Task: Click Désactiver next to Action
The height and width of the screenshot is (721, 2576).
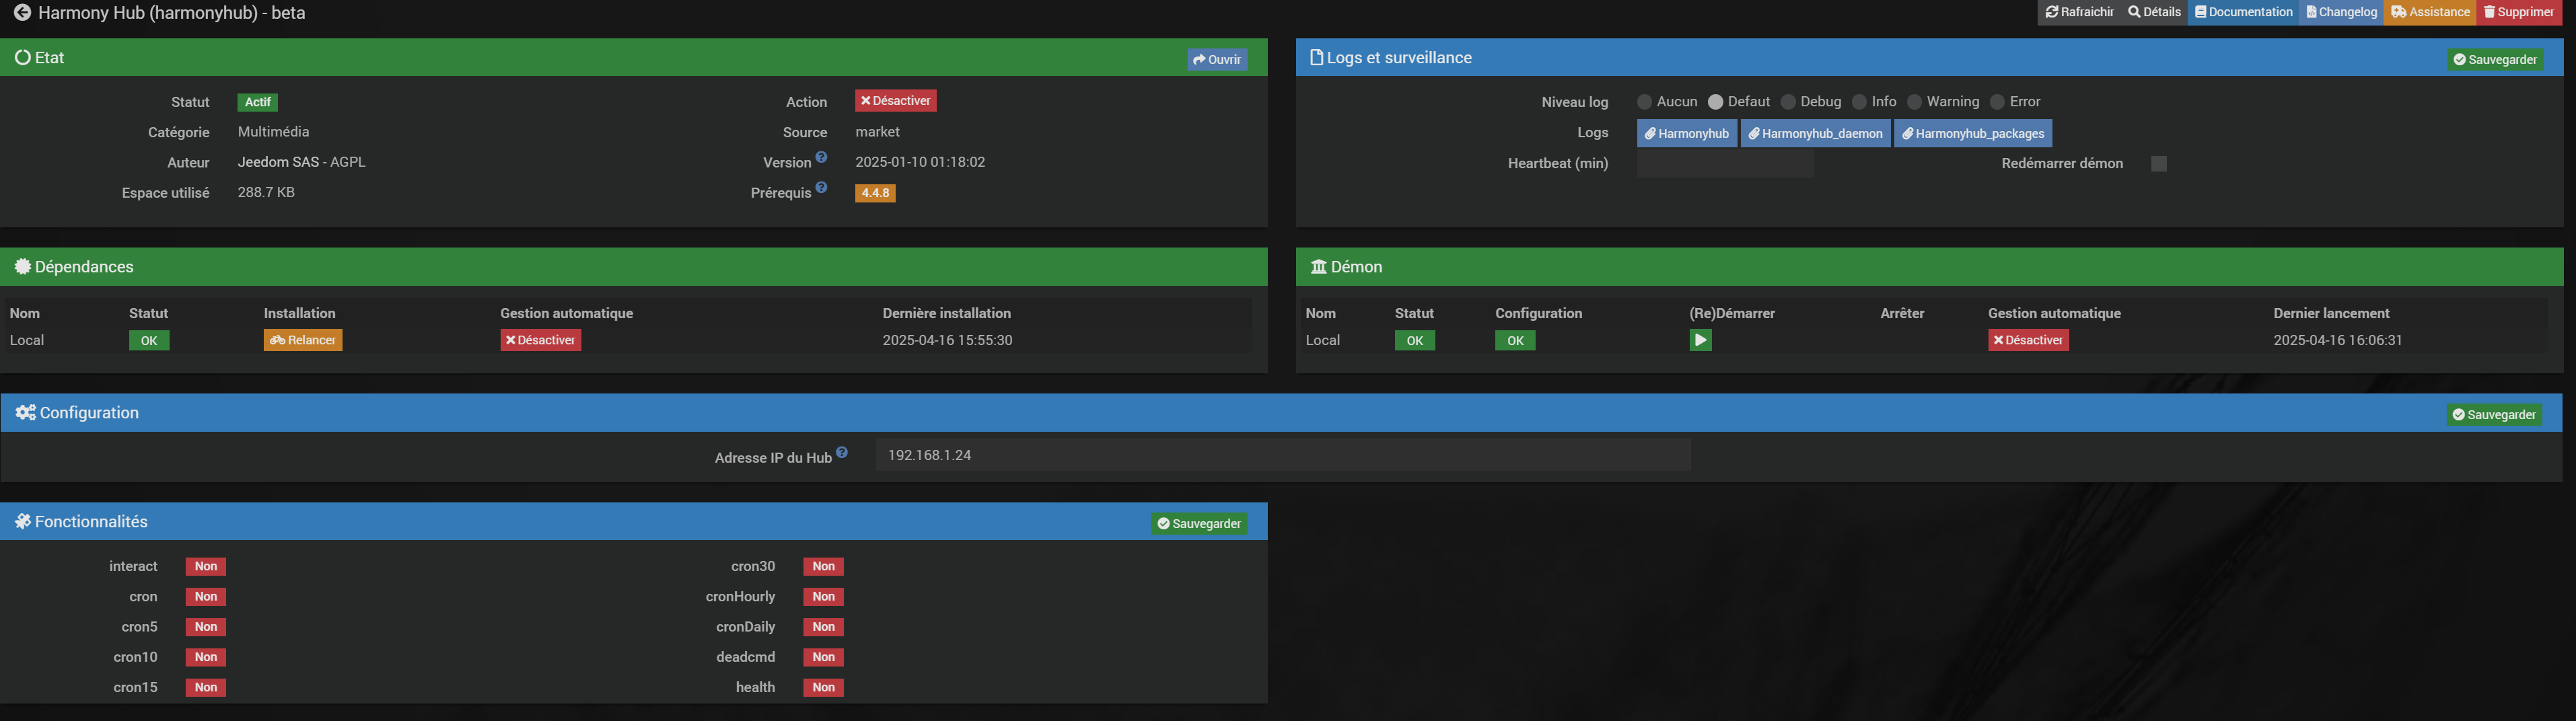Action: click(x=895, y=101)
